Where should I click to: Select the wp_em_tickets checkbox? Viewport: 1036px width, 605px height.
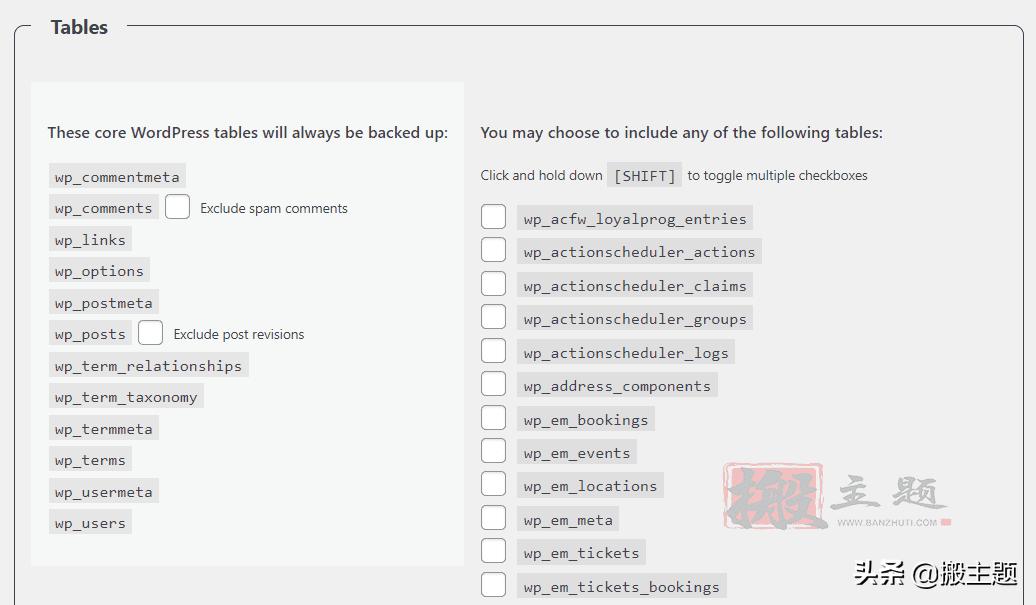coord(493,551)
